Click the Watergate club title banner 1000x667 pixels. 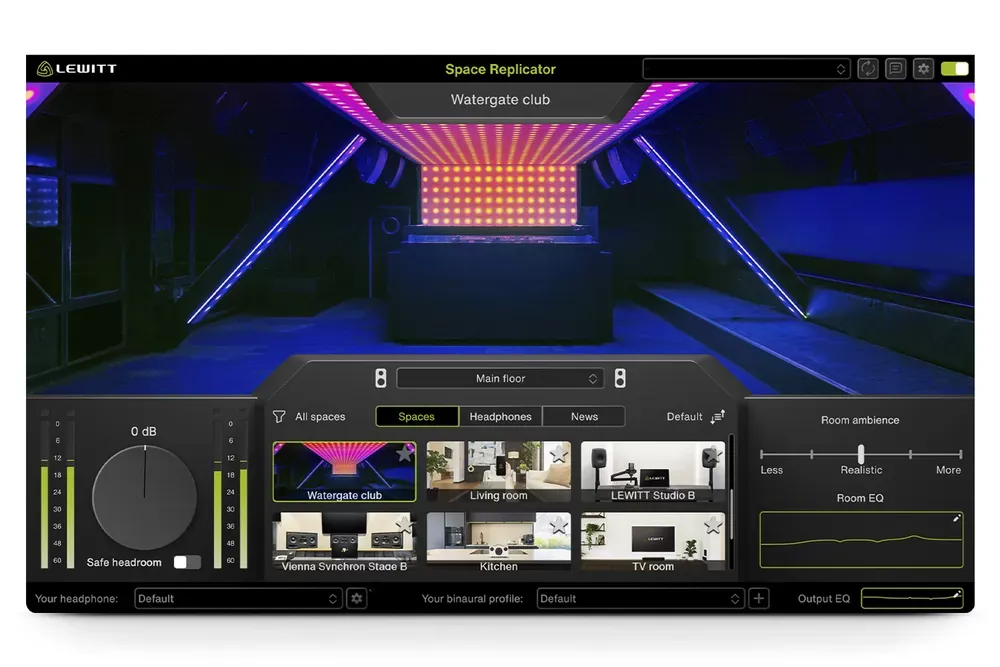(x=500, y=99)
